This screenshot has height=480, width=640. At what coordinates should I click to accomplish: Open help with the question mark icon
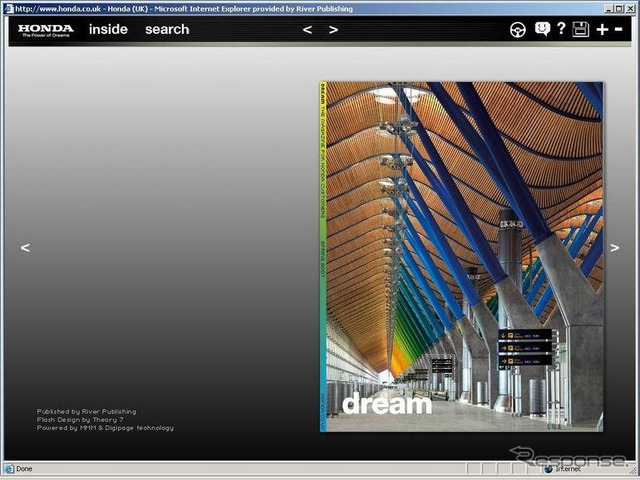point(561,28)
